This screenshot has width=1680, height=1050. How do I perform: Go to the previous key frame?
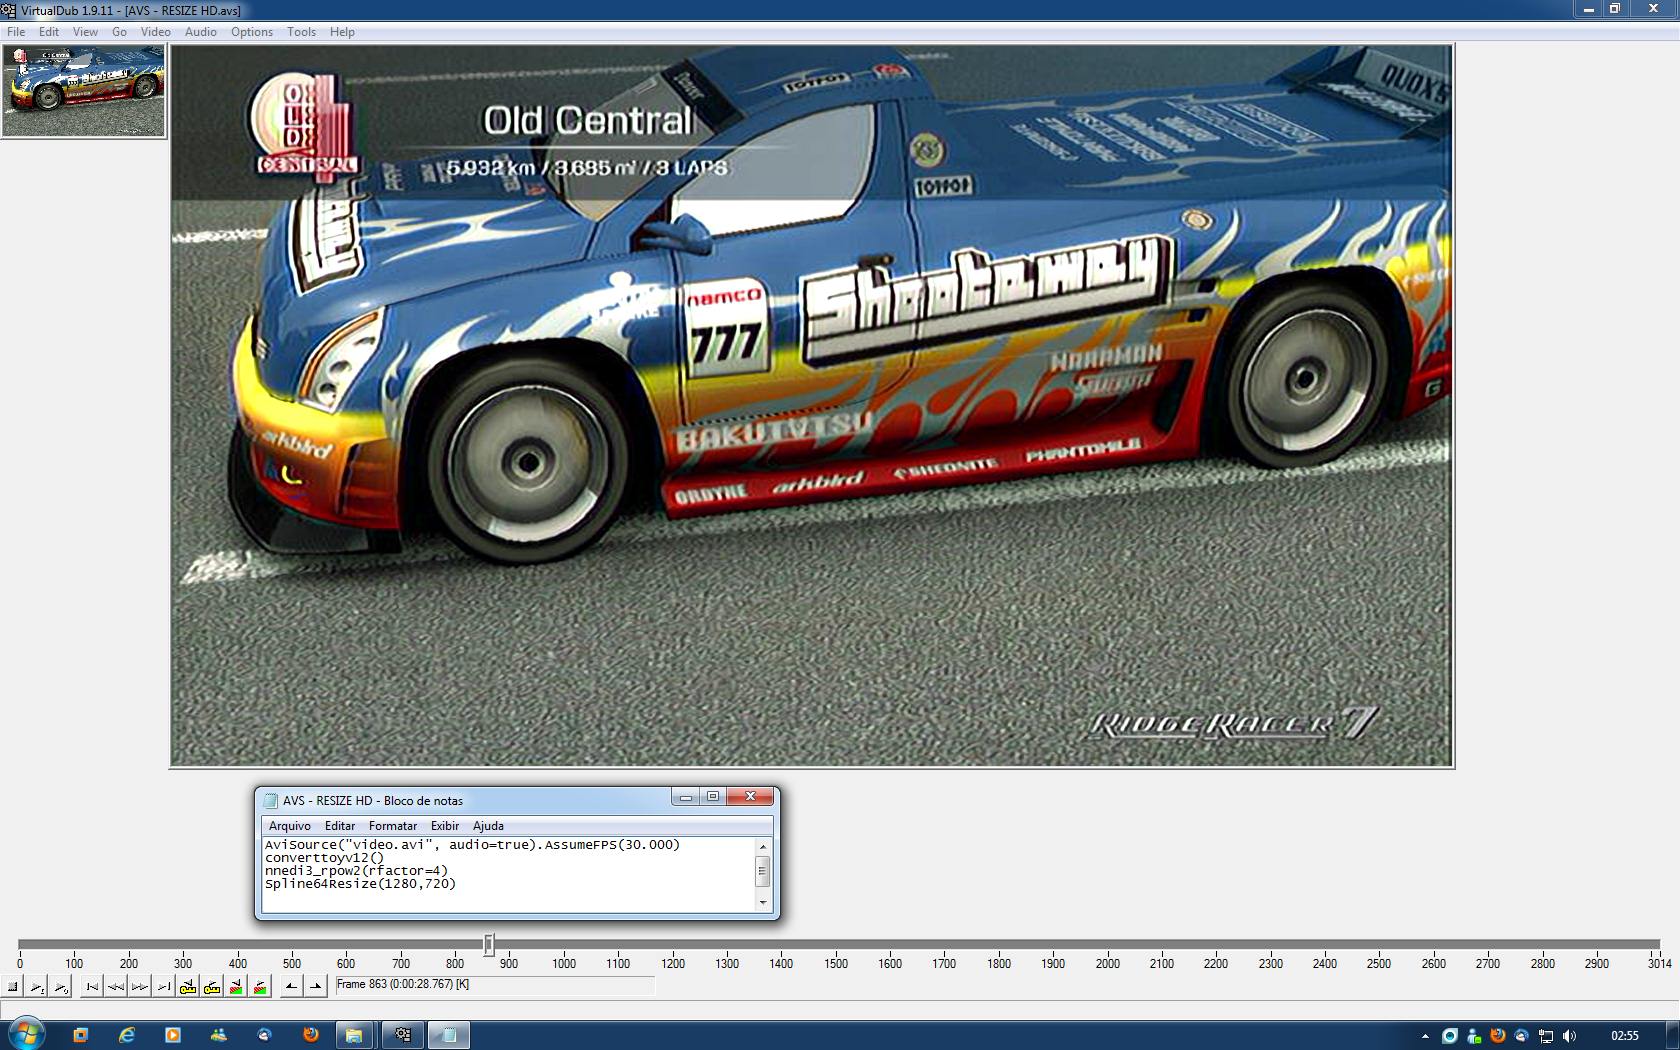pos(188,987)
